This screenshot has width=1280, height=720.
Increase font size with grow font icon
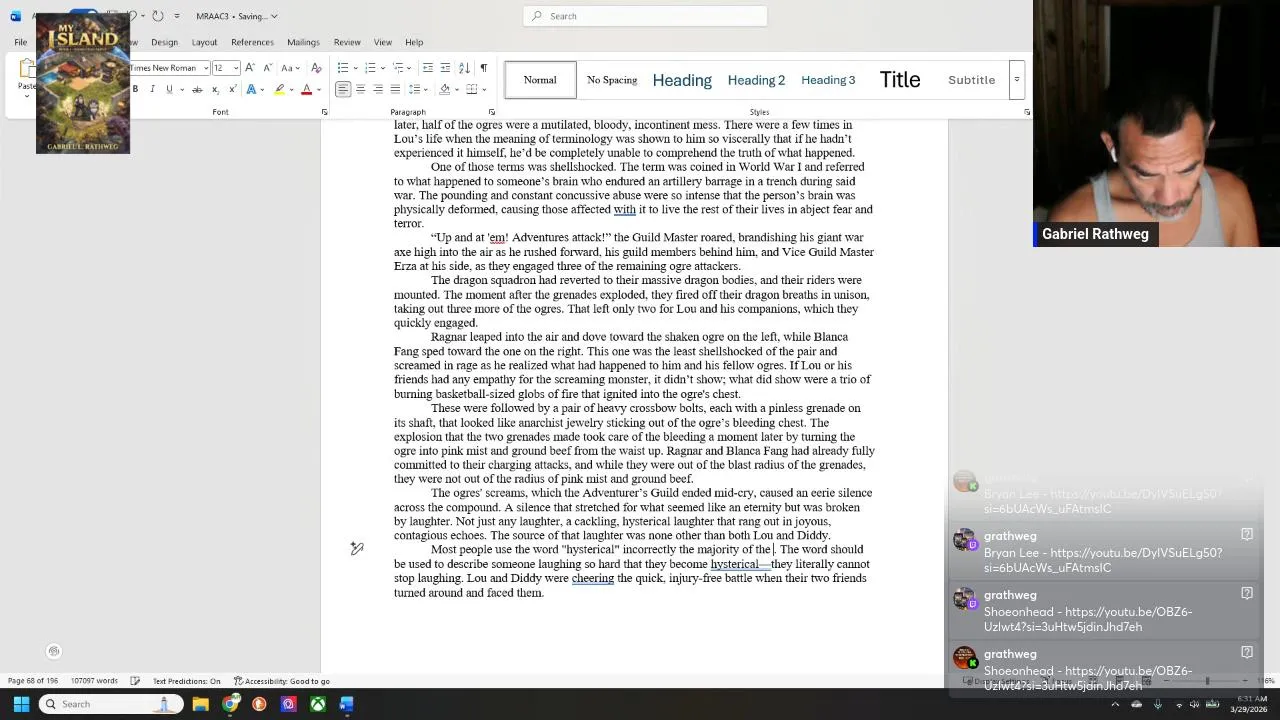coord(250,68)
